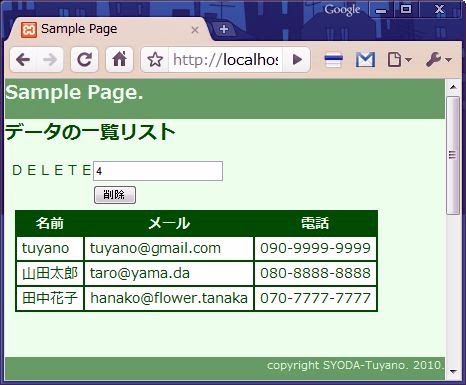Screen dimensions: 466x385
Task: Reload the page with the refresh icon
Action: coord(85,60)
